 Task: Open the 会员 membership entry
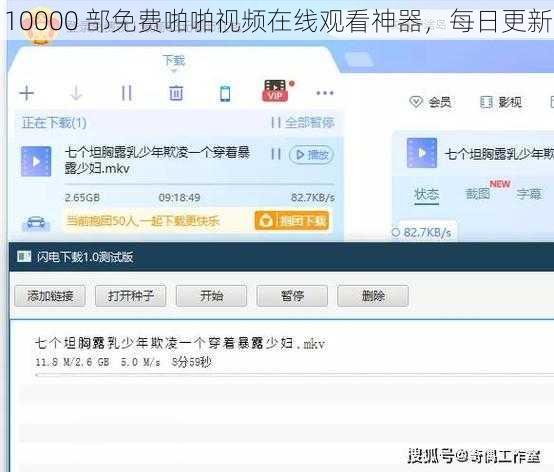[430, 102]
